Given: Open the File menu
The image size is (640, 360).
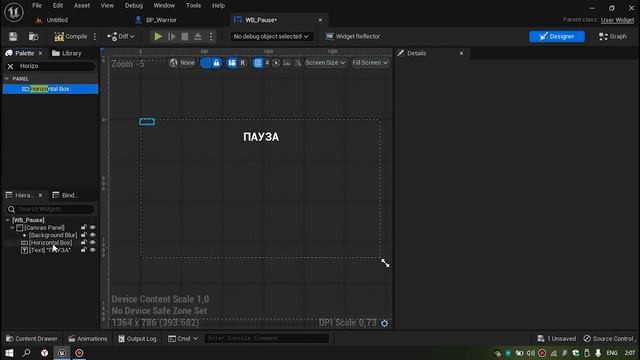Looking at the screenshot, I should (x=37, y=5).
